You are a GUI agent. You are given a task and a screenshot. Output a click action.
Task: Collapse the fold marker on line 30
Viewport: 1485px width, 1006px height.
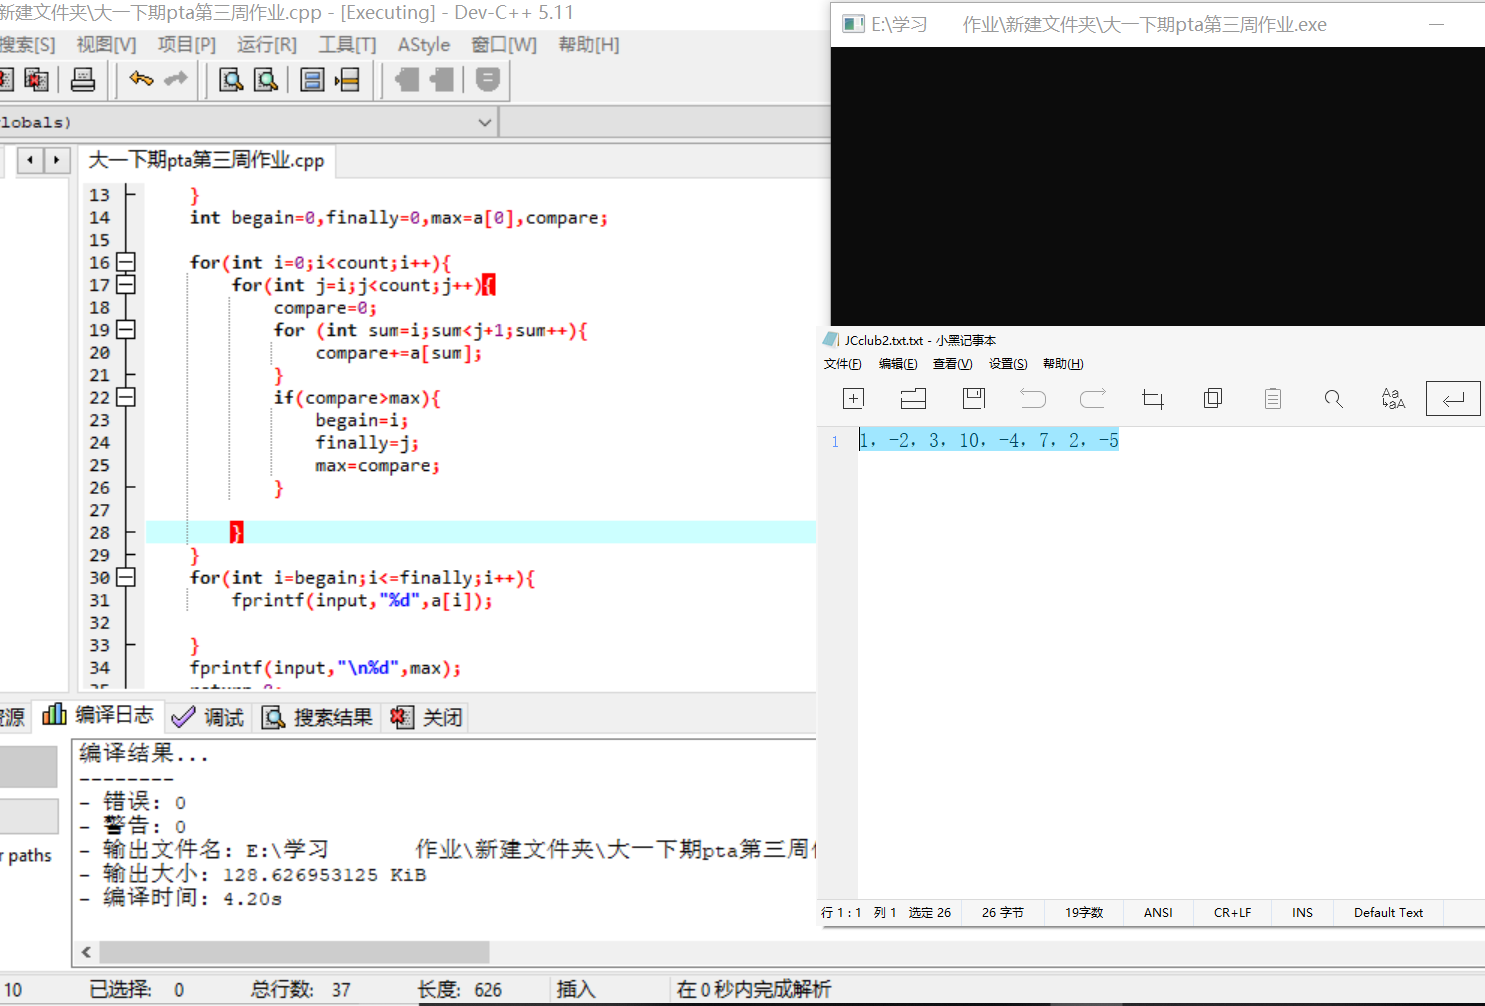(x=125, y=577)
